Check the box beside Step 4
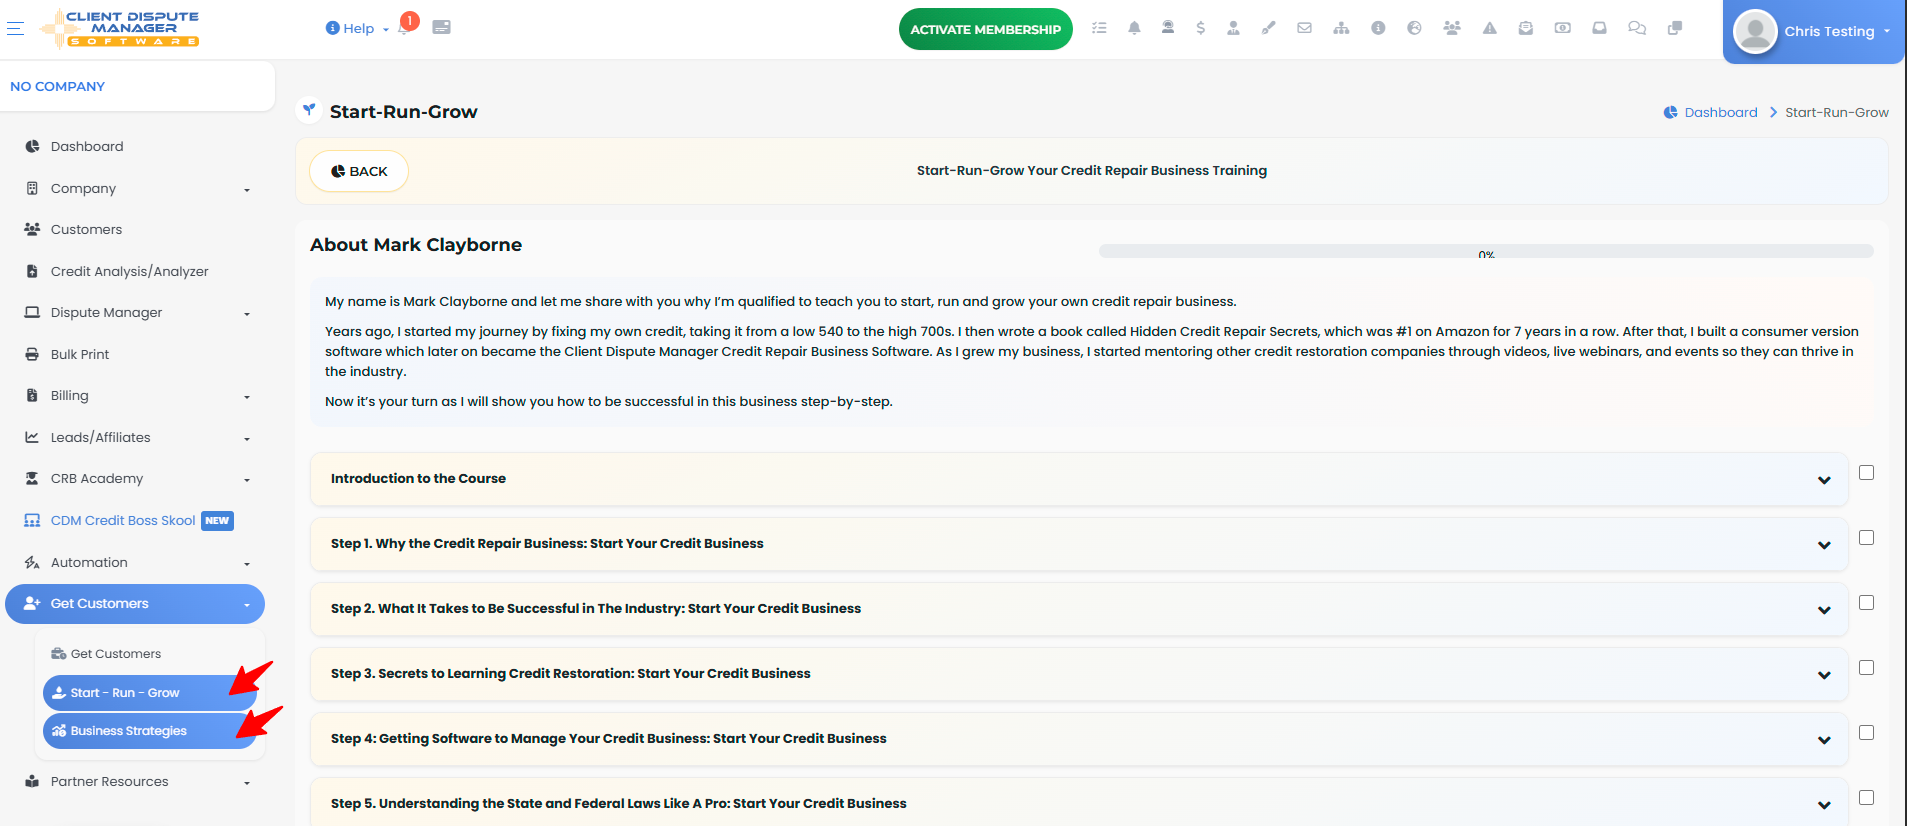Viewport: 1907px width, 826px height. point(1866,733)
